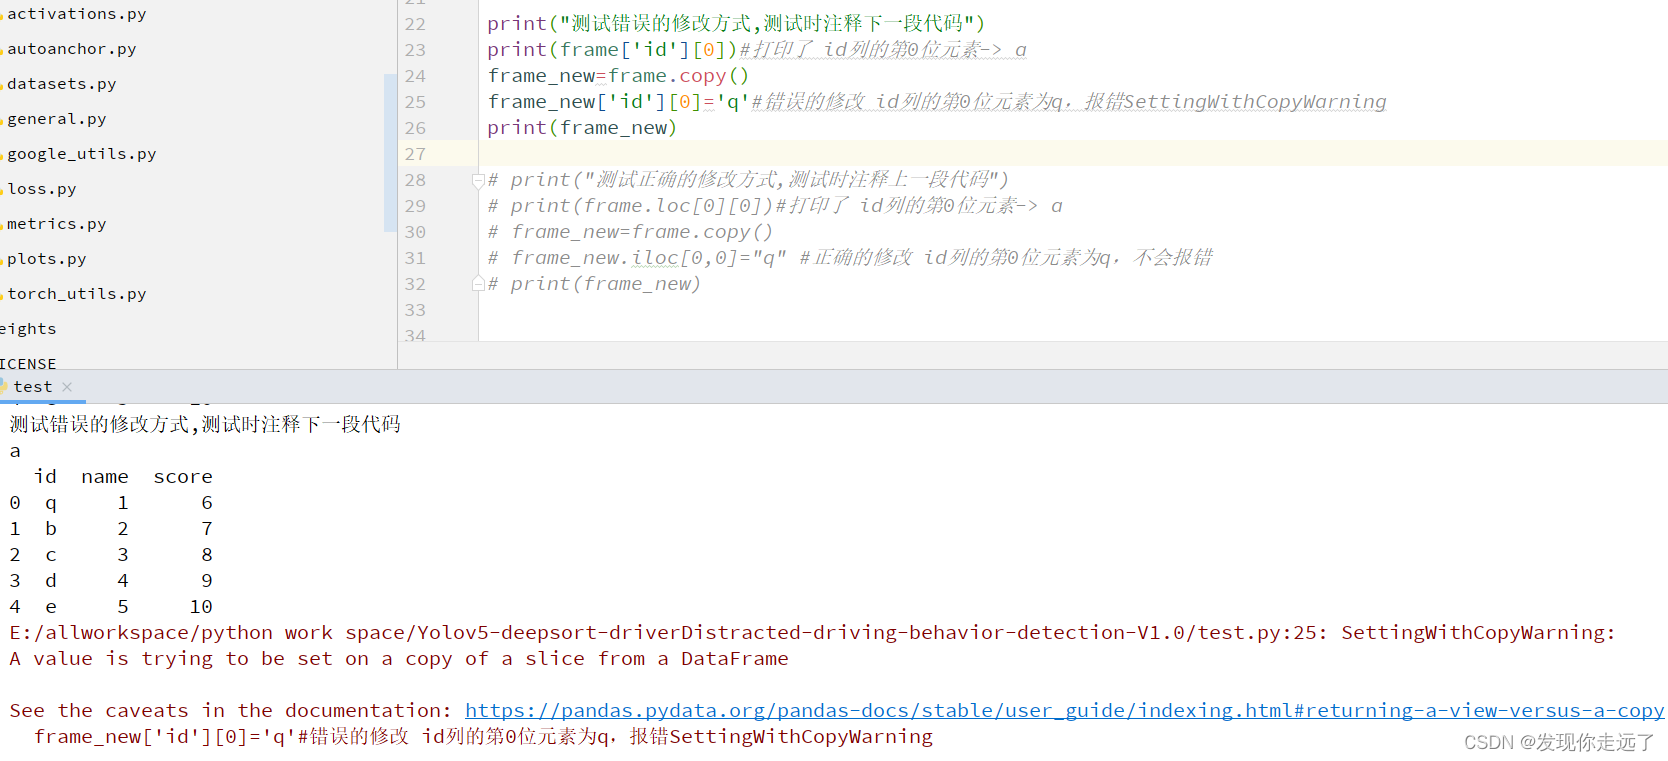This screenshot has height=761, width=1668.
Task: Place cursor on empty line 27
Action: pos(1072,154)
